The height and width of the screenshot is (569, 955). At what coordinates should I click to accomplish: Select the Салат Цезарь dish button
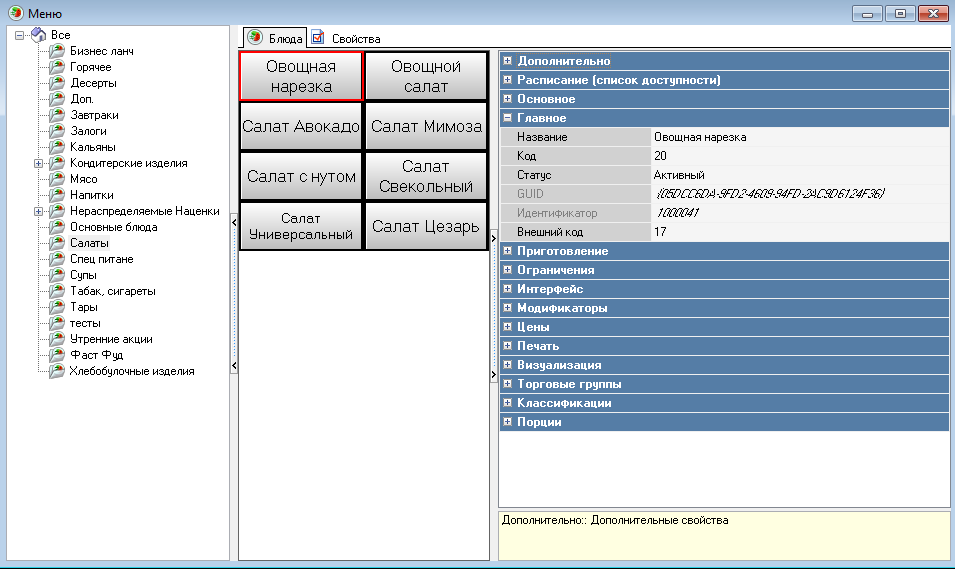(425, 226)
